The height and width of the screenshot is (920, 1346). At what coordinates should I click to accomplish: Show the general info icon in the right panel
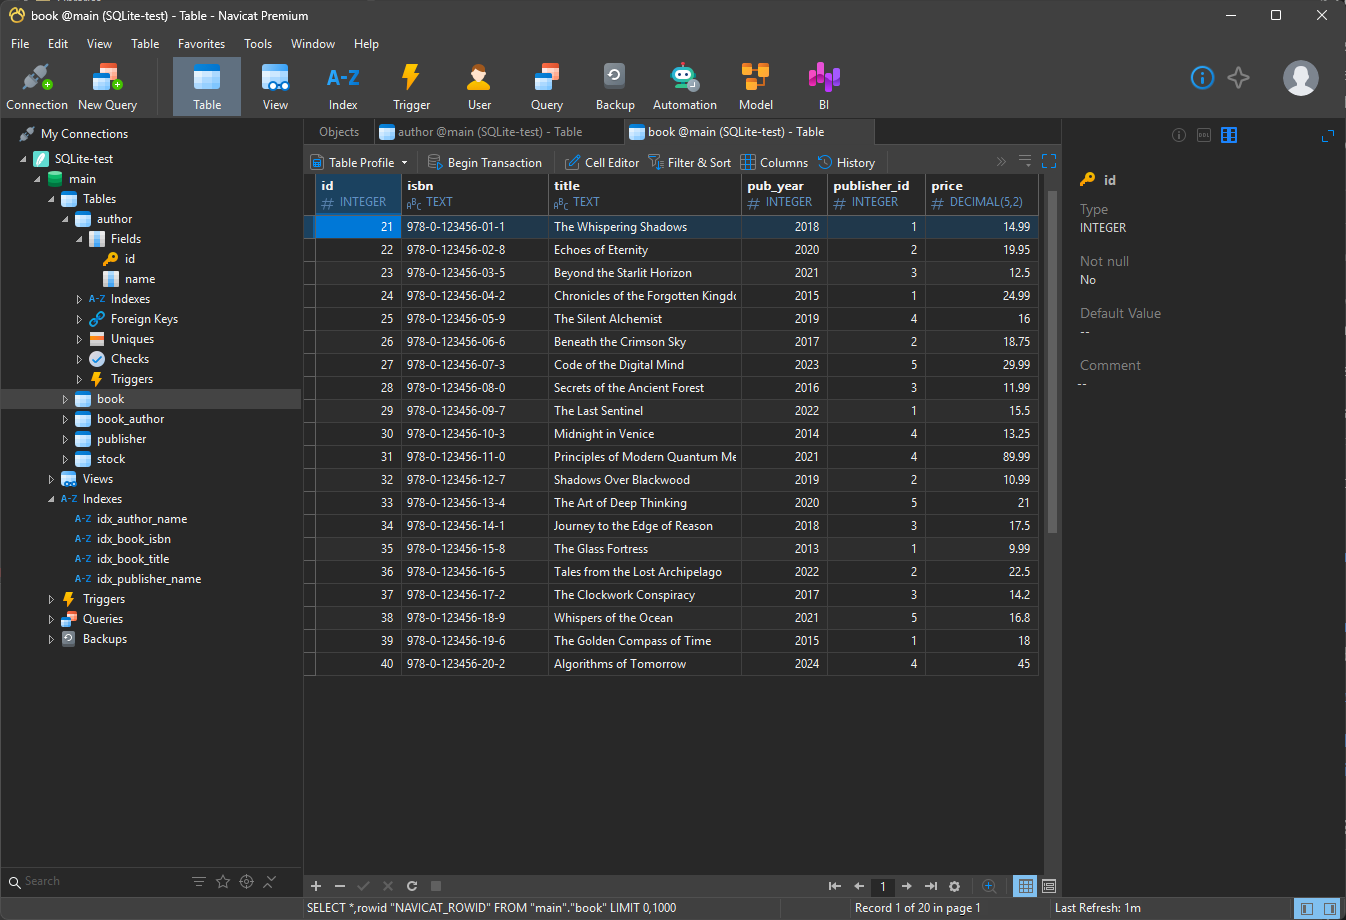[1179, 135]
